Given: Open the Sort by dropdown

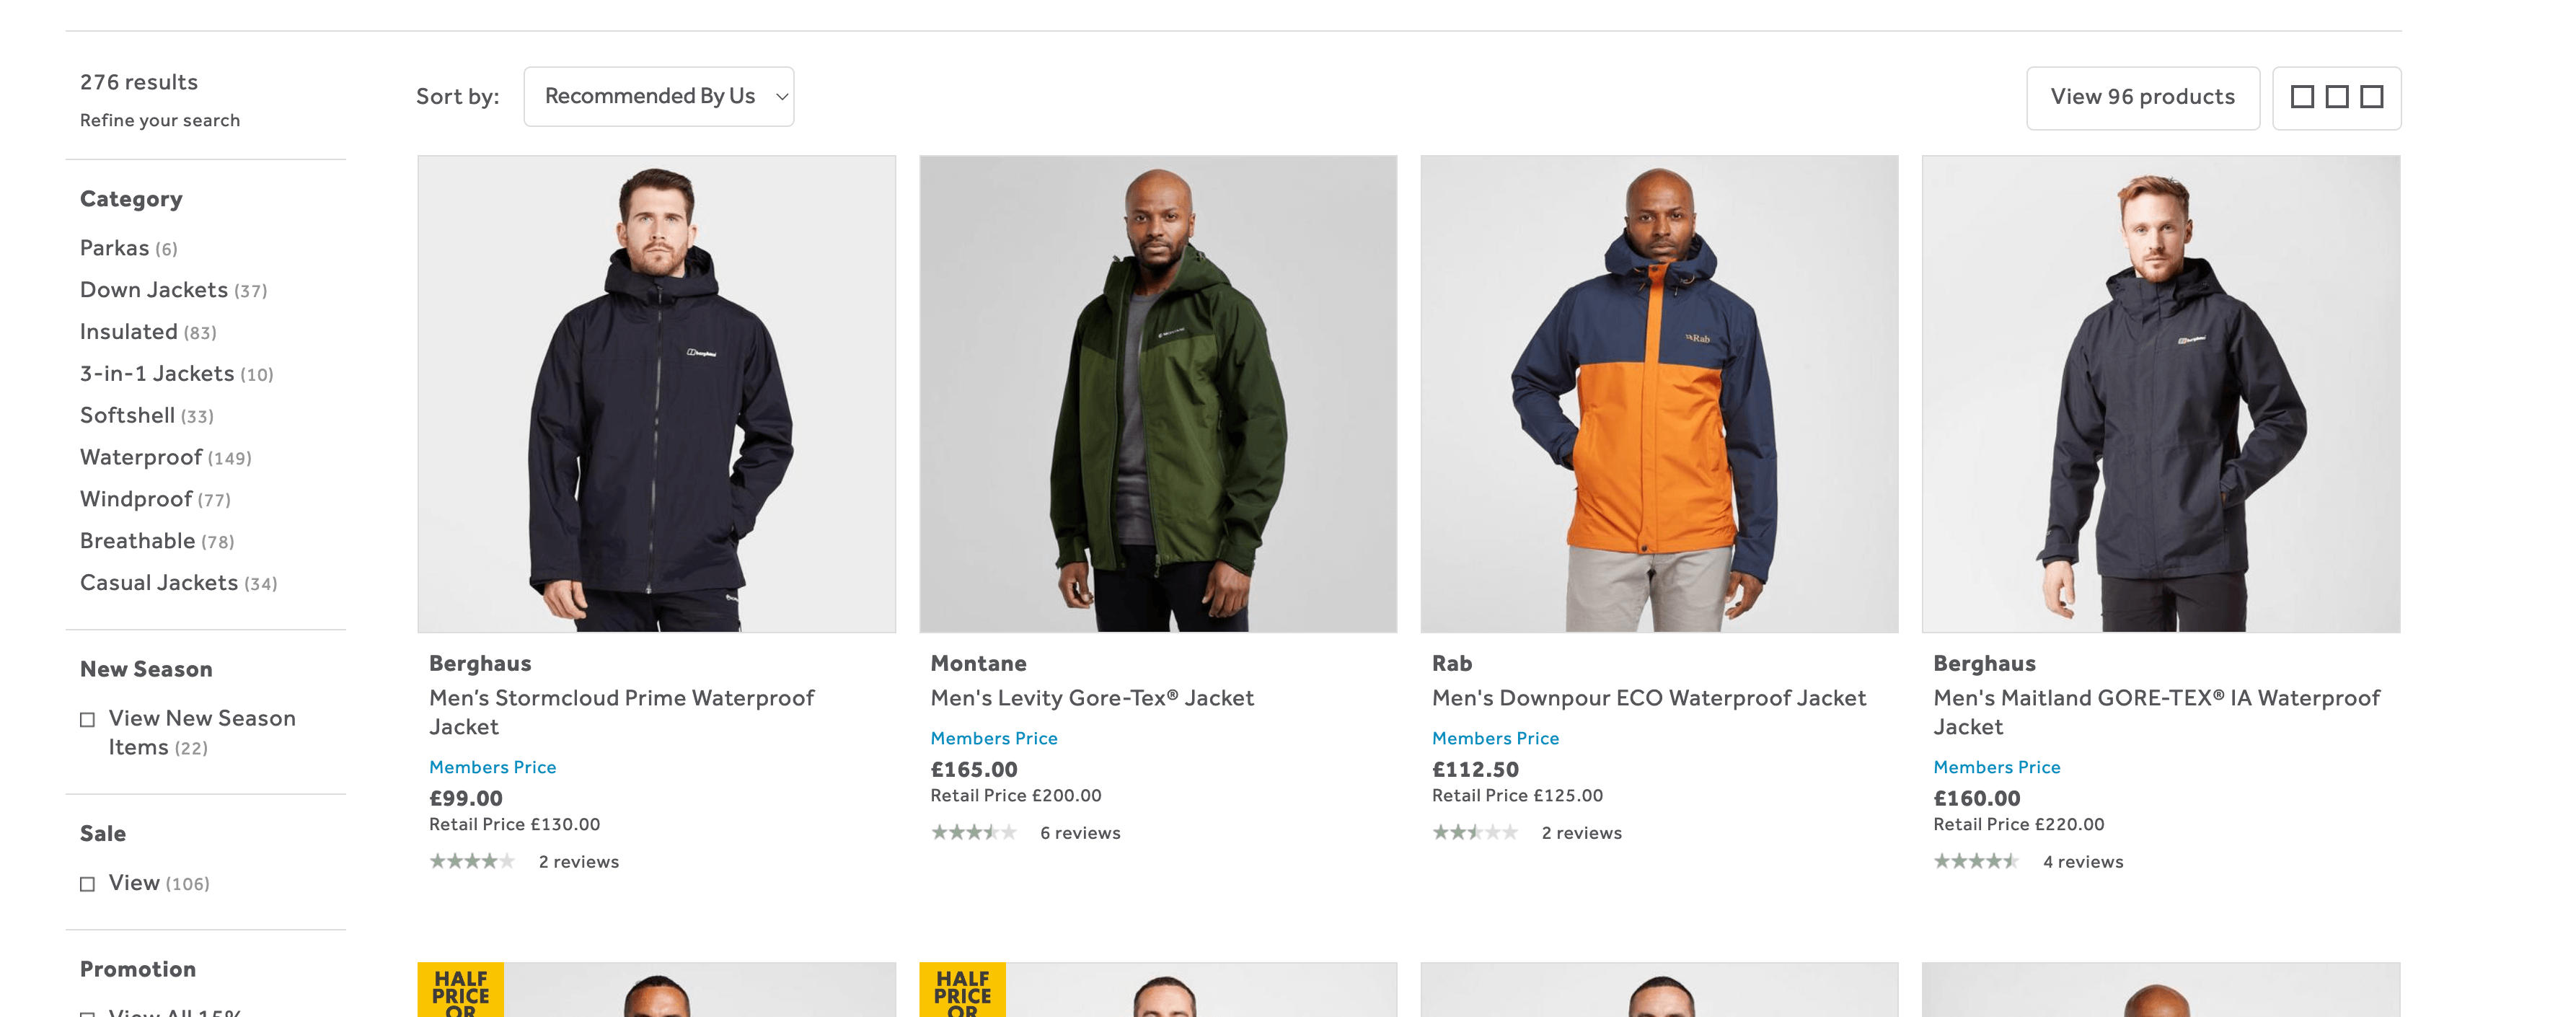Looking at the screenshot, I should click(658, 96).
